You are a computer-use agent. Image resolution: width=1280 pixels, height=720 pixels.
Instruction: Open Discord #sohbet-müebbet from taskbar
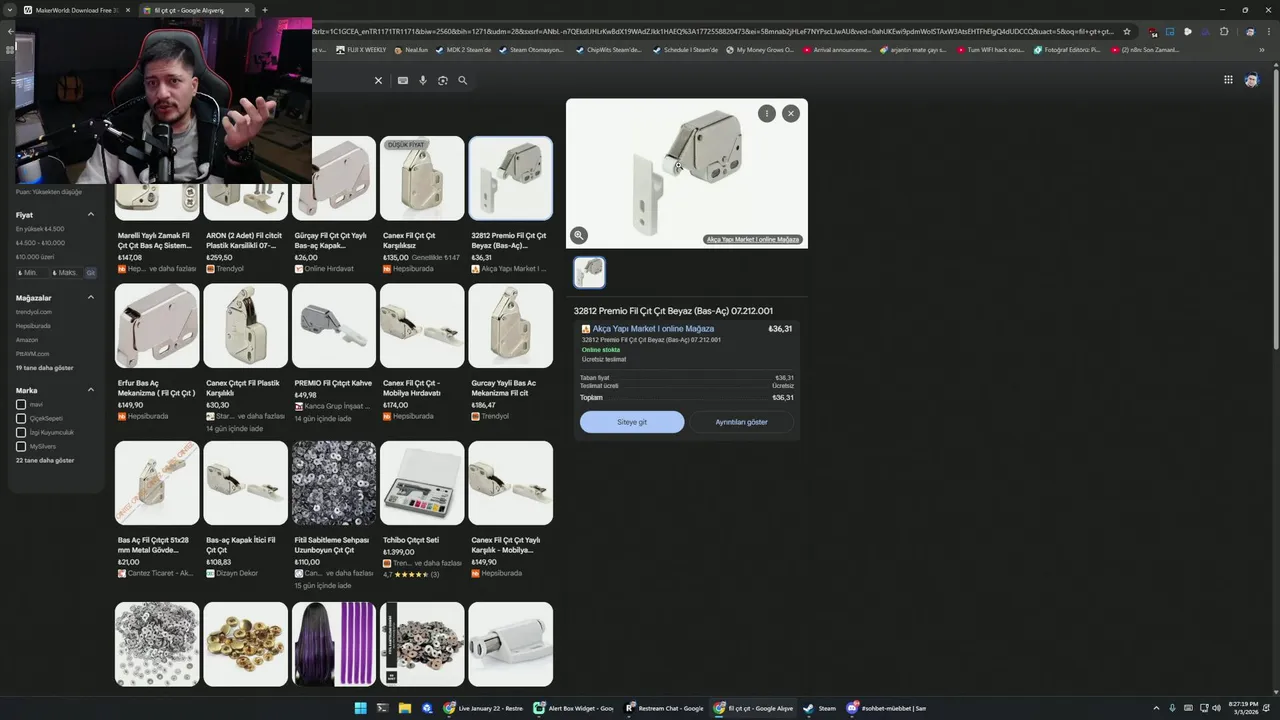coord(885,708)
